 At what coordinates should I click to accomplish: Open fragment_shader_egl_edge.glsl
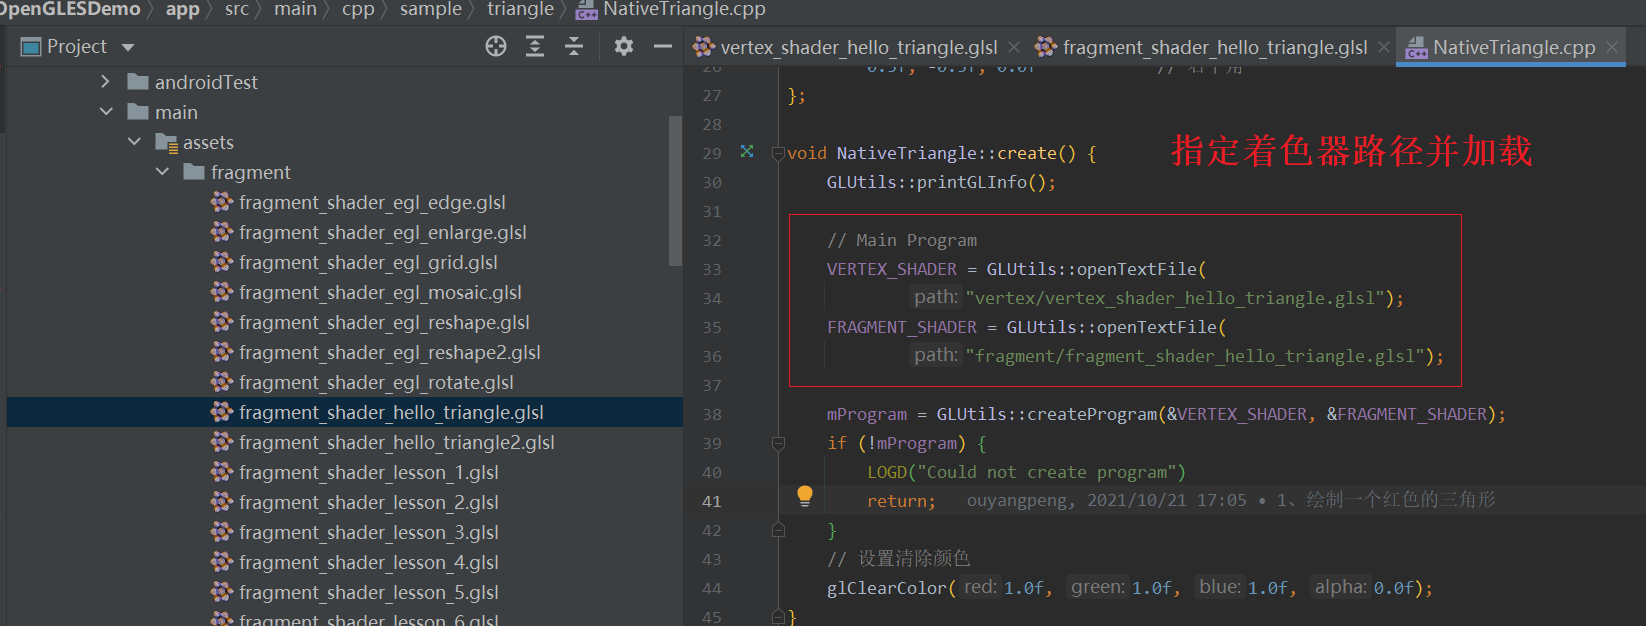[372, 202]
